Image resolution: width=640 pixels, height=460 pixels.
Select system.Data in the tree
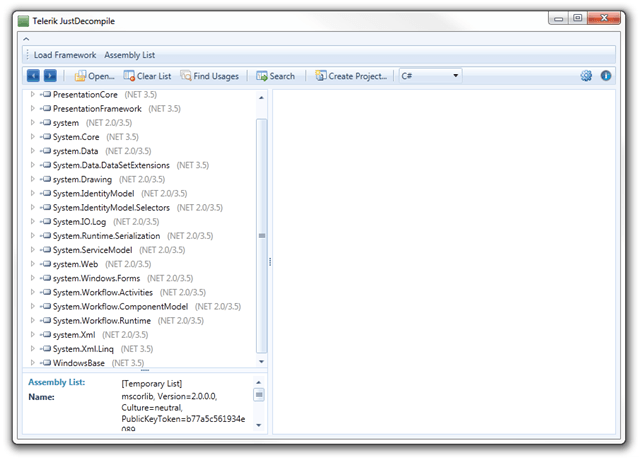[x=76, y=151]
